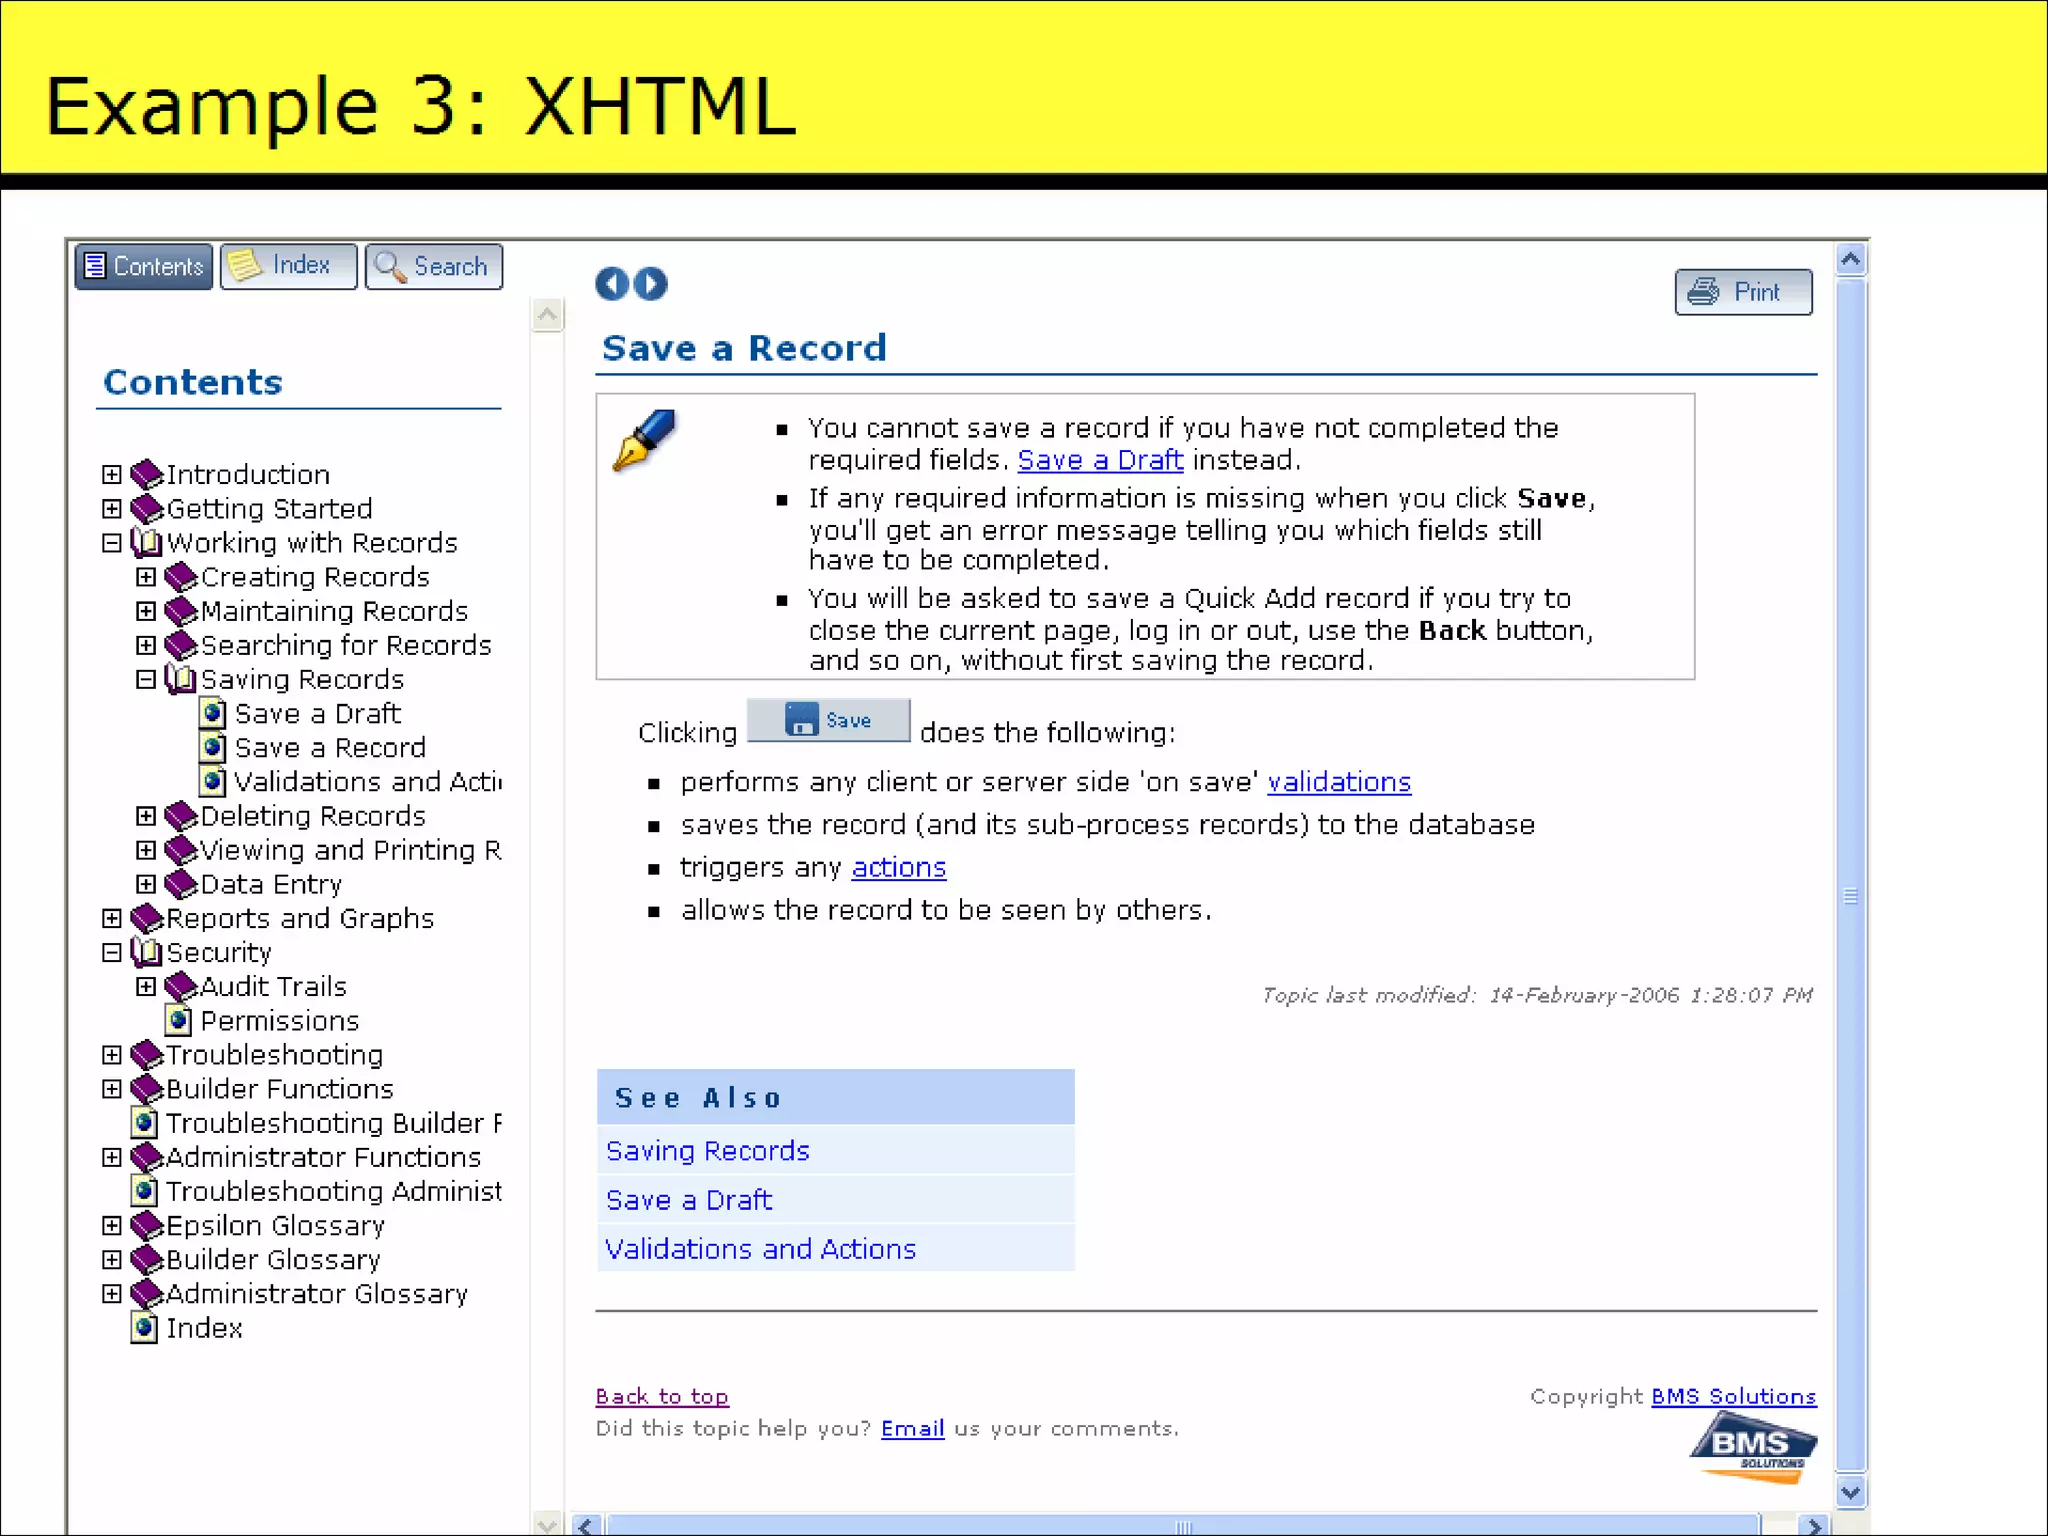This screenshot has height=1536, width=2048.
Task: Click the next topic arrow icon
Action: pos(651,284)
